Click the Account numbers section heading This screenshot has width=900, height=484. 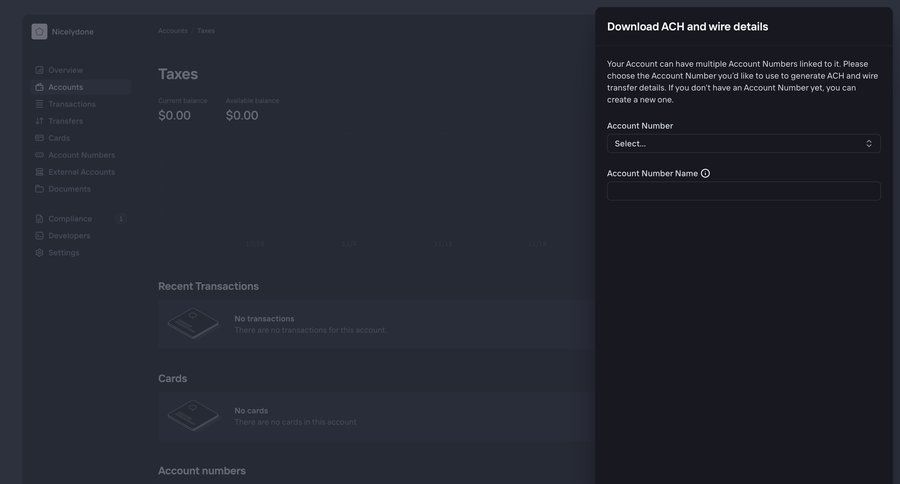pos(202,471)
